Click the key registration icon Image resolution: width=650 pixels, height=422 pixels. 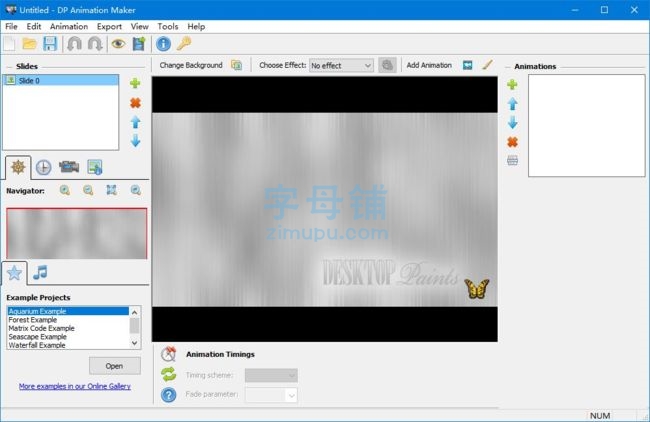[x=184, y=44]
